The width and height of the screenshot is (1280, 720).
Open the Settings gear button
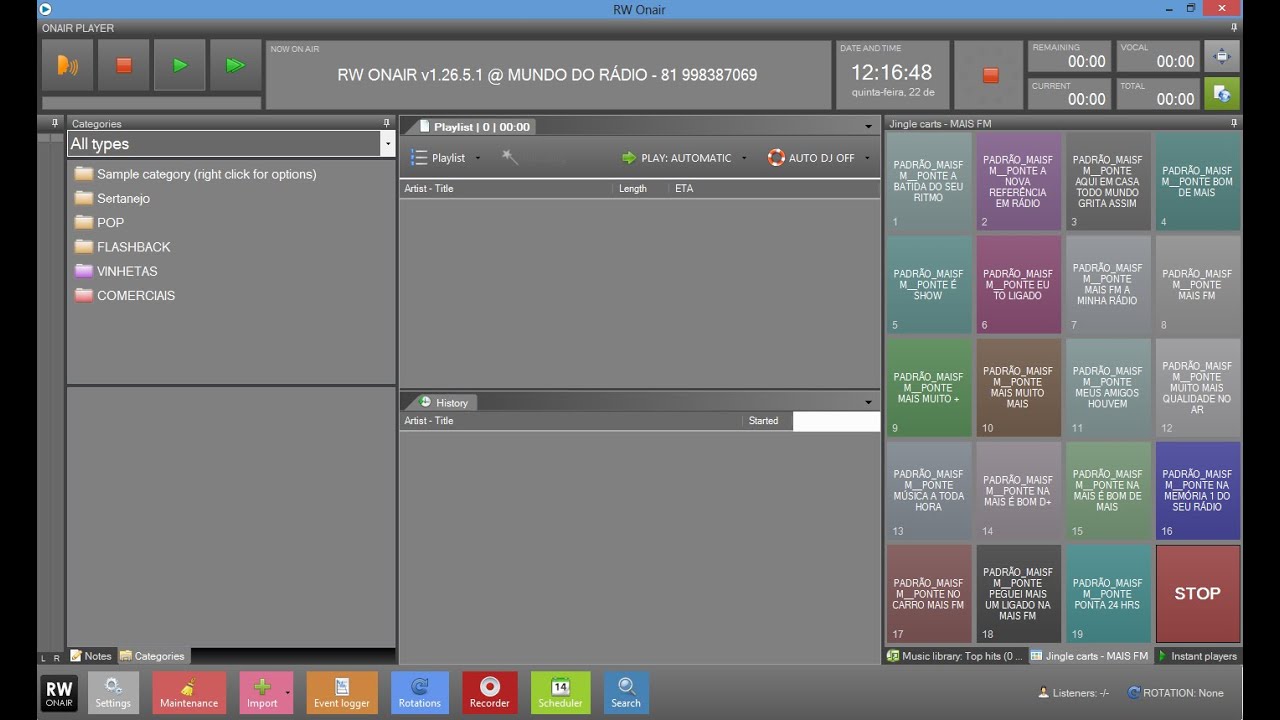tap(113, 692)
